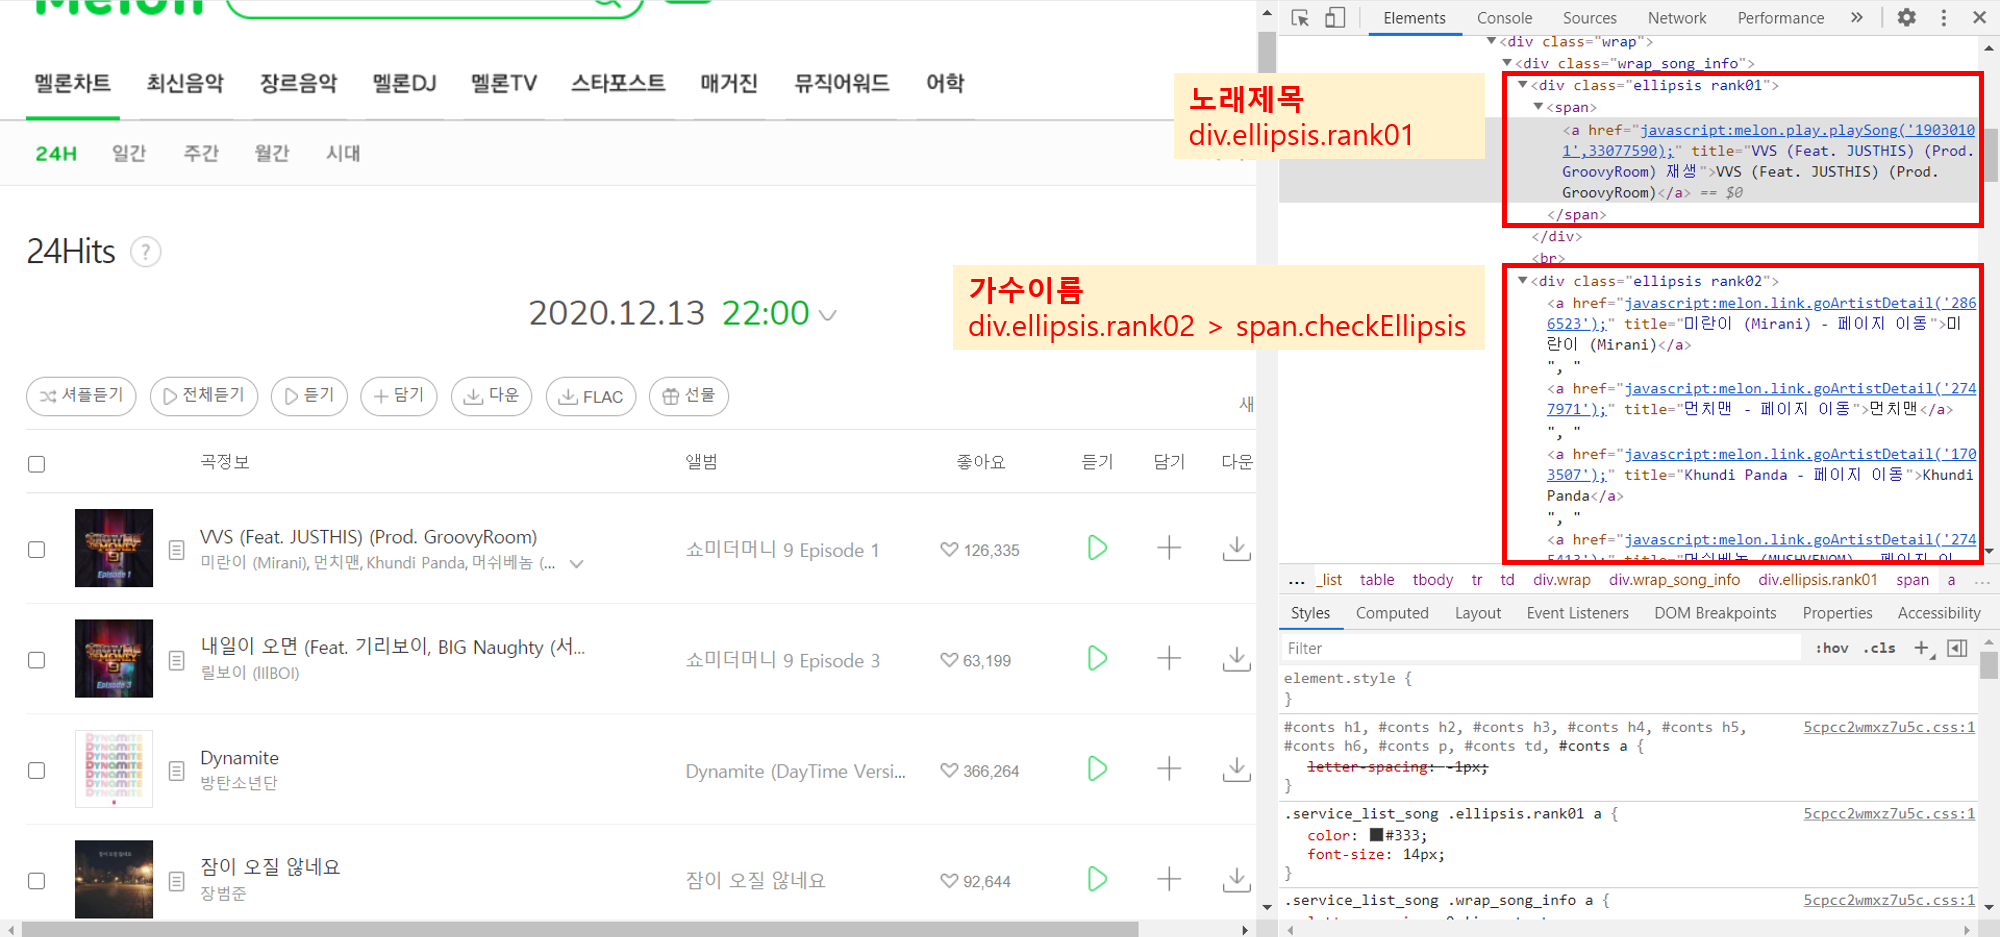Toggle computed styles sidebar icon
This screenshot has height=937, width=2000.
1958,648
